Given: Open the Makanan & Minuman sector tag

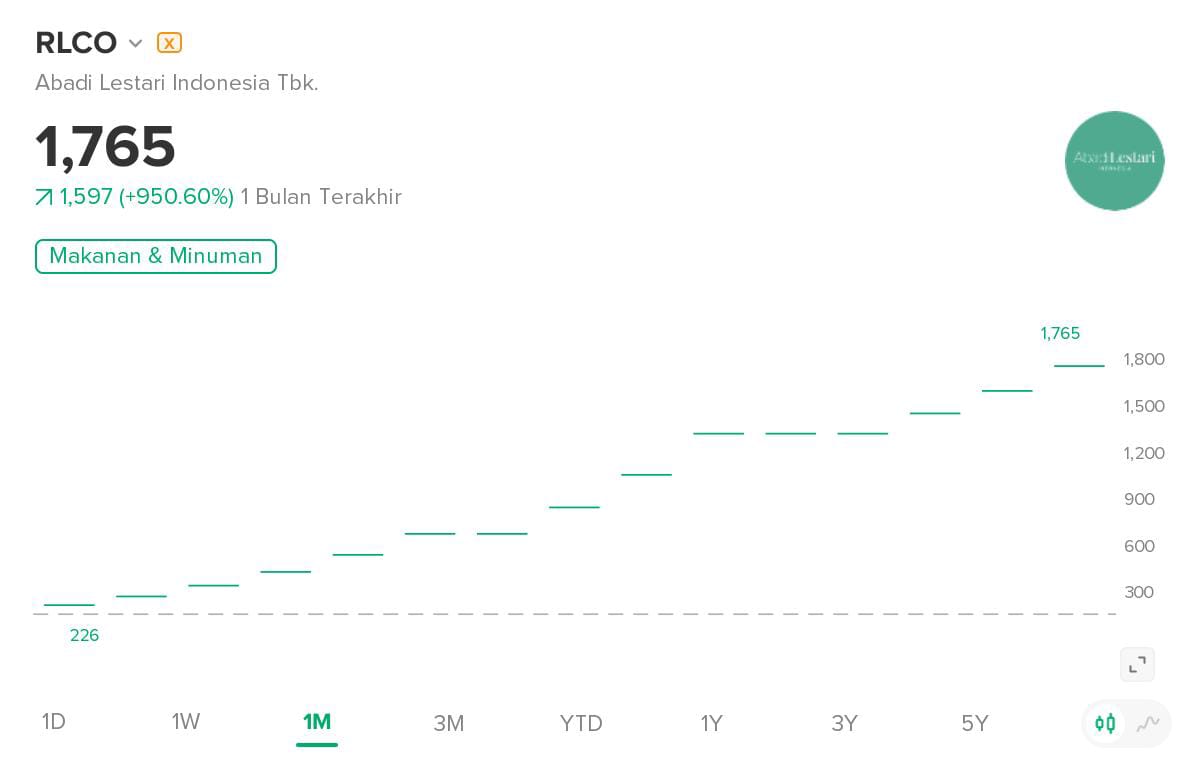Looking at the screenshot, I should click(156, 256).
